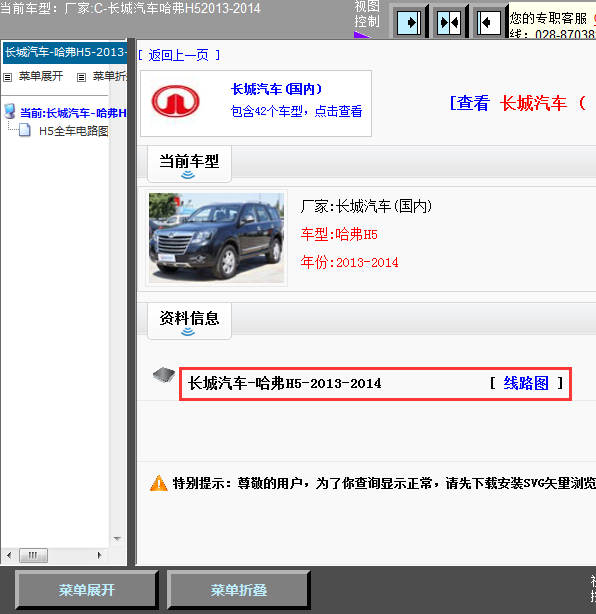Click the small 菜单展开 list icon in sidebar

tap(7, 78)
